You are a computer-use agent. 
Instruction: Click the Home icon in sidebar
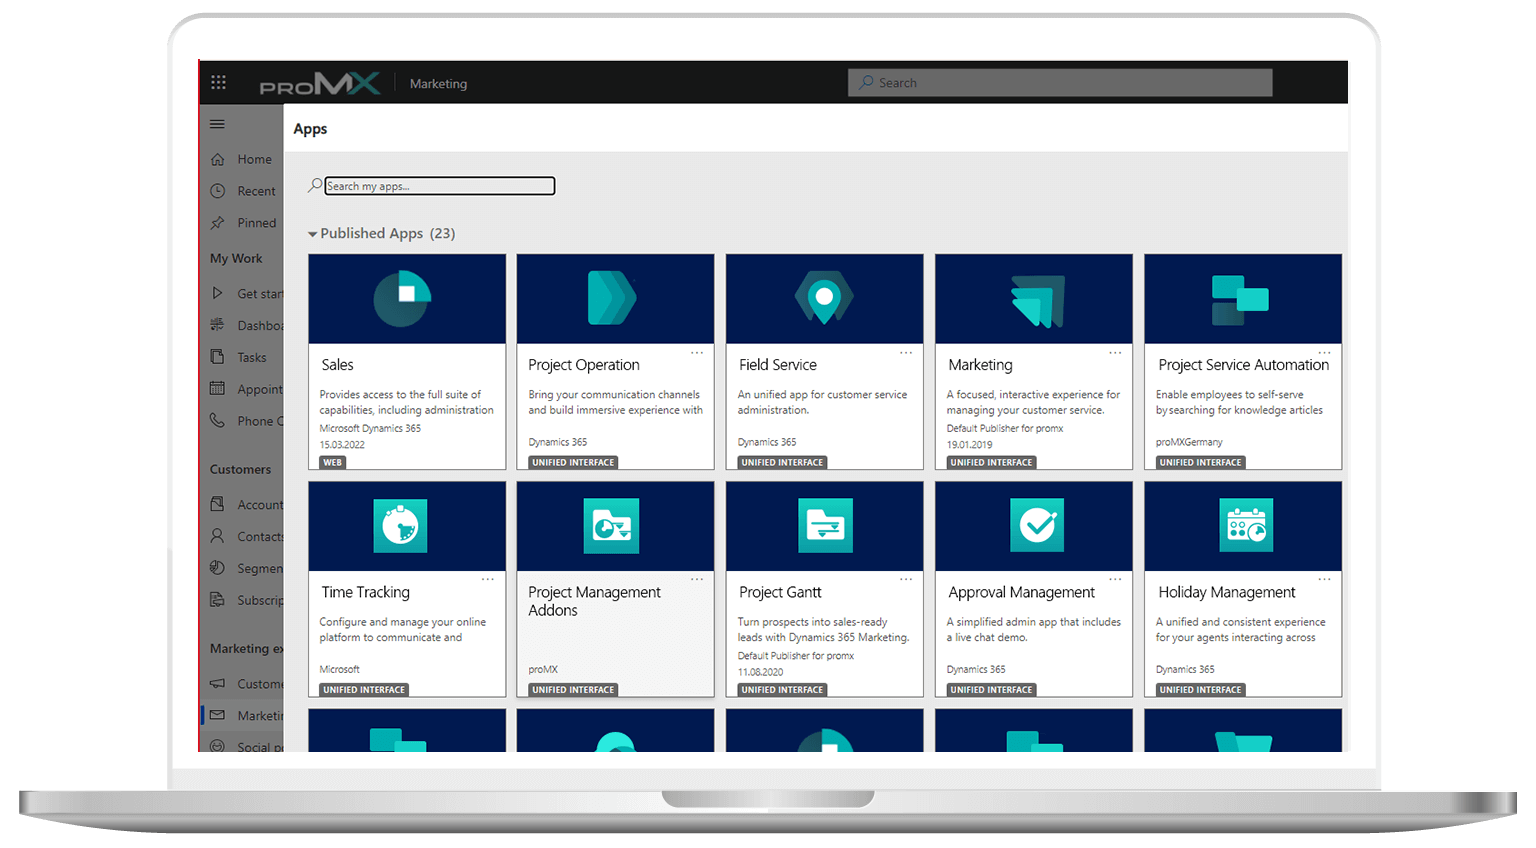tap(217, 159)
